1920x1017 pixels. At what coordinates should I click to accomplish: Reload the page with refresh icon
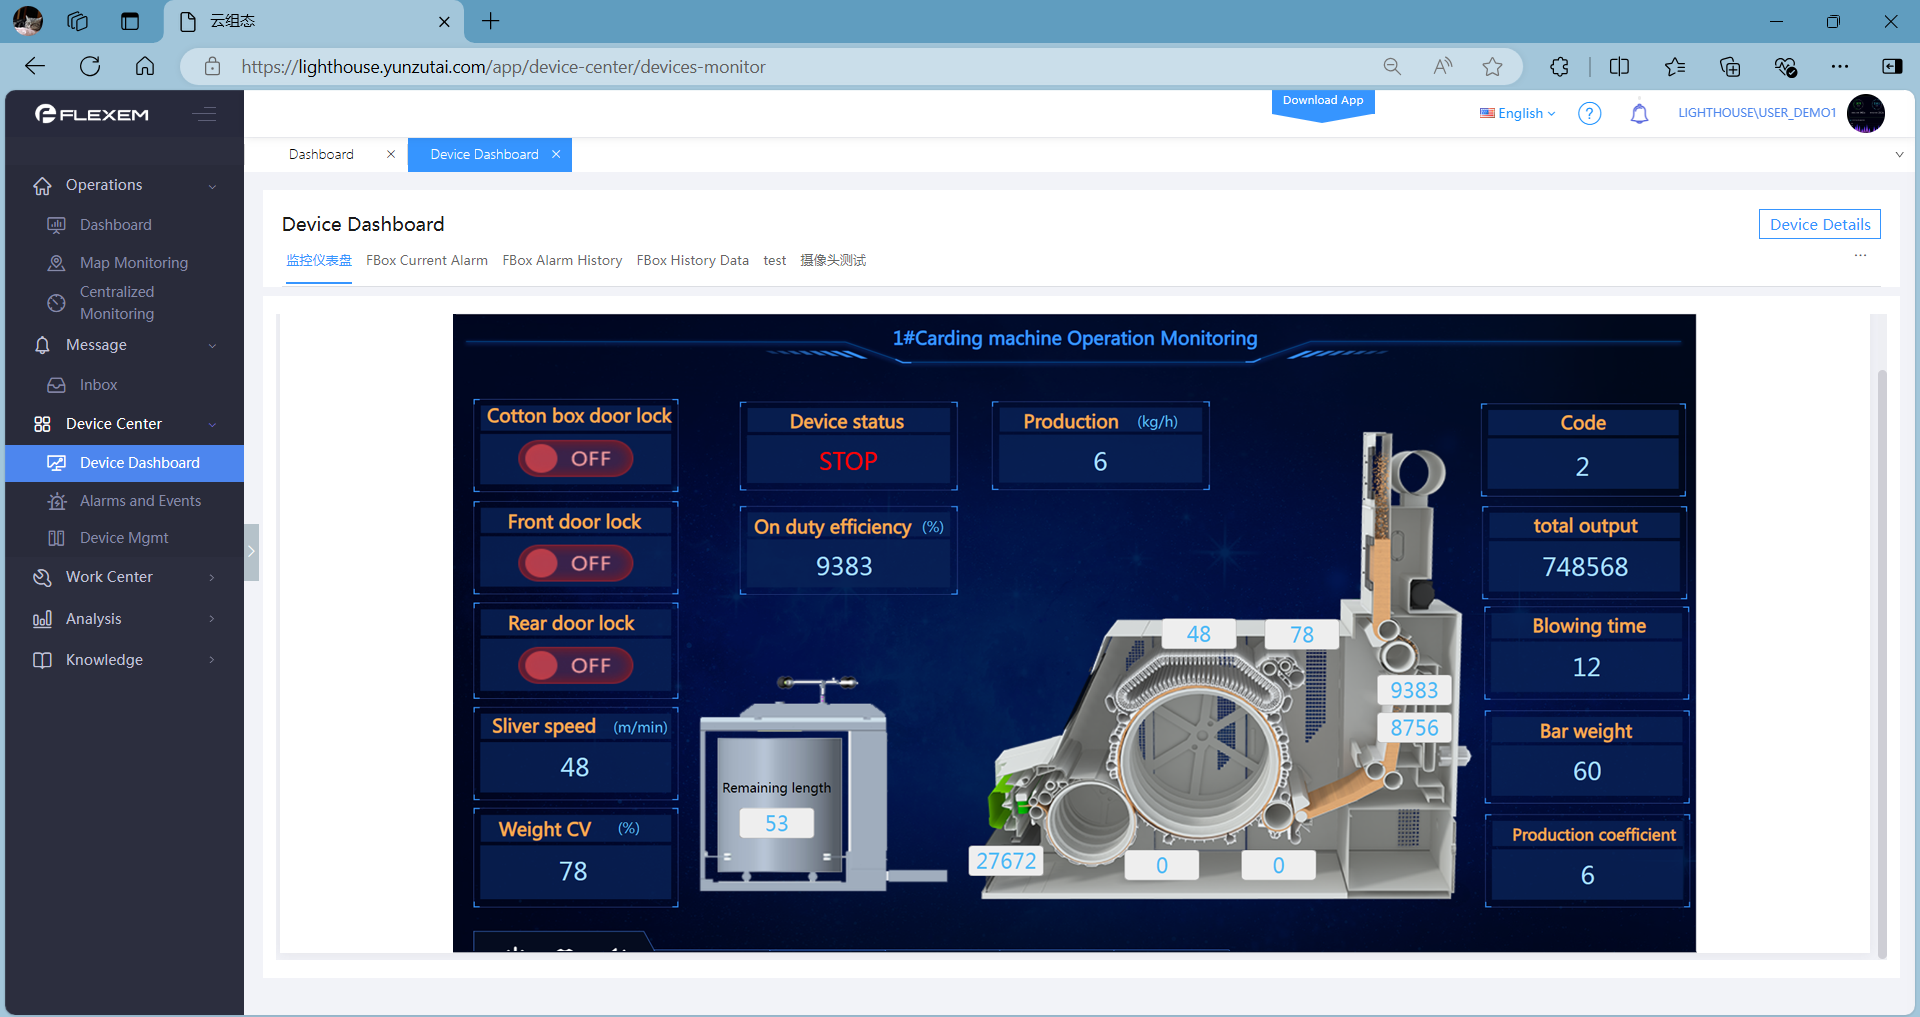(90, 67)
